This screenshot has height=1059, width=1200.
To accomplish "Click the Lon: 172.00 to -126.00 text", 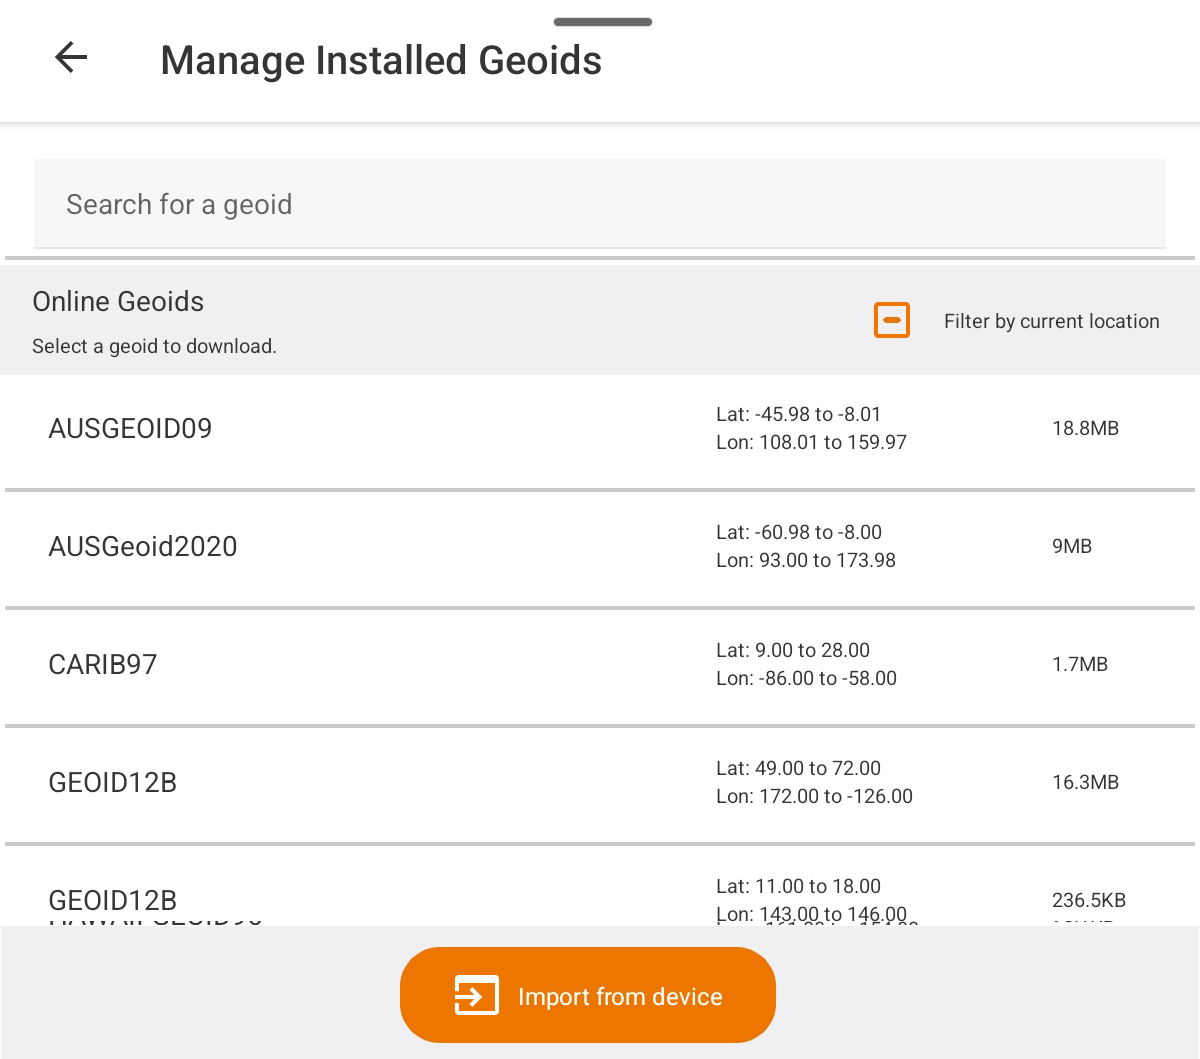I will (814, 796).
